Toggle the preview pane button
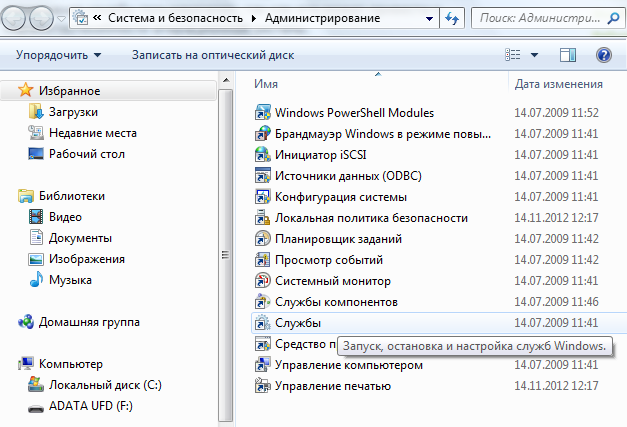The image size is (627, 427). 568,55
